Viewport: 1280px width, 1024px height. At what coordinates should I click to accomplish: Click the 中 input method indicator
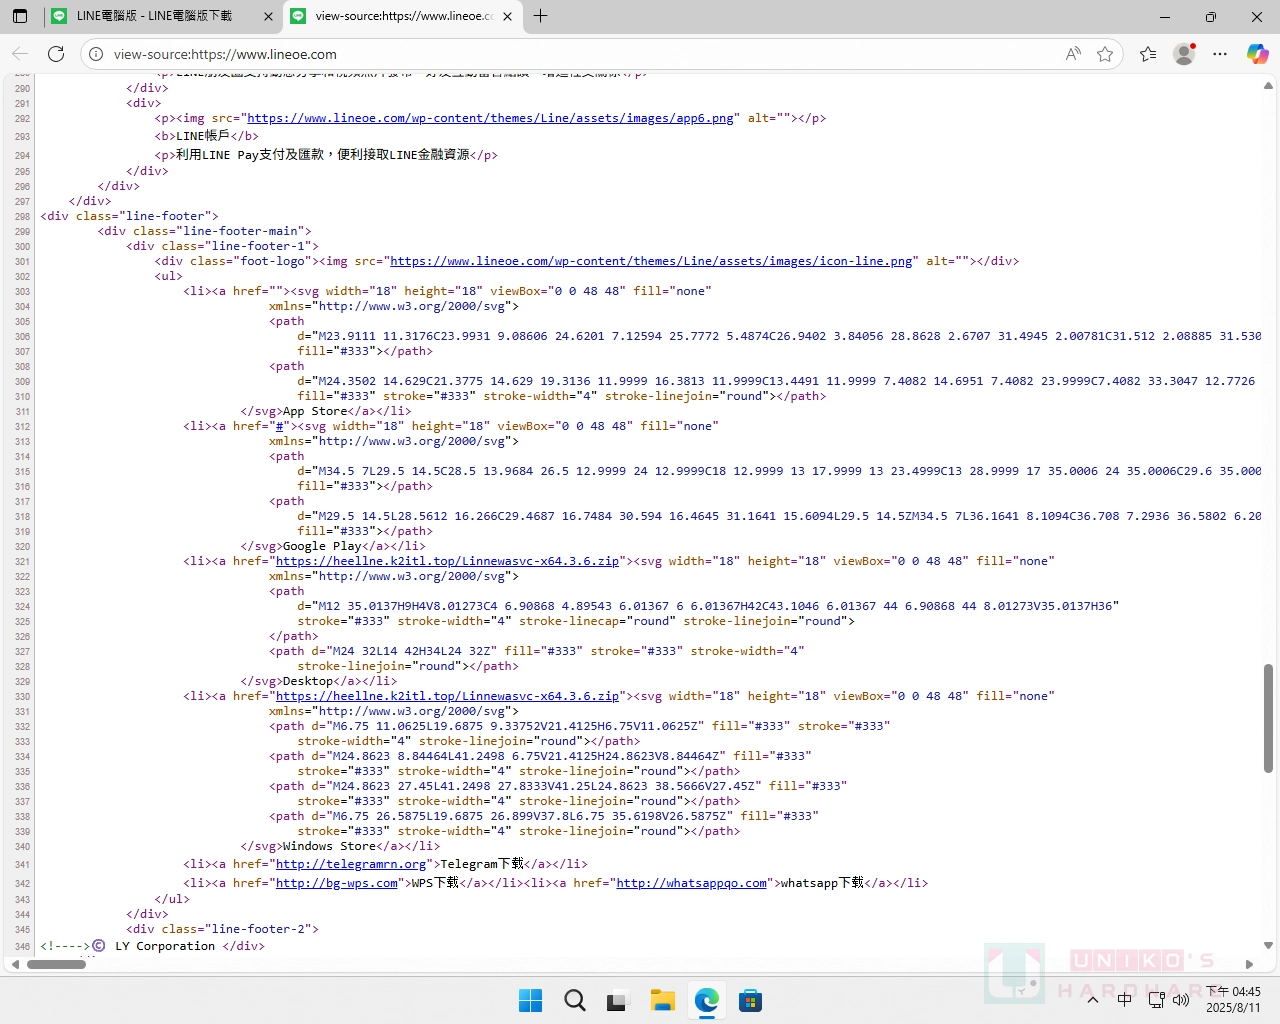(x=1124, y=1000)
